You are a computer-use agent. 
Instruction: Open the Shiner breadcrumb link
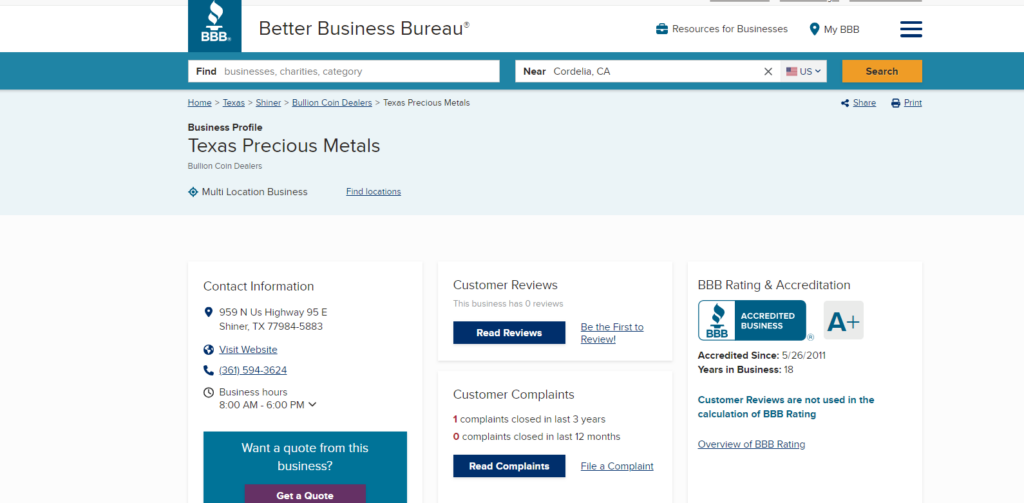tap(268, 103)
